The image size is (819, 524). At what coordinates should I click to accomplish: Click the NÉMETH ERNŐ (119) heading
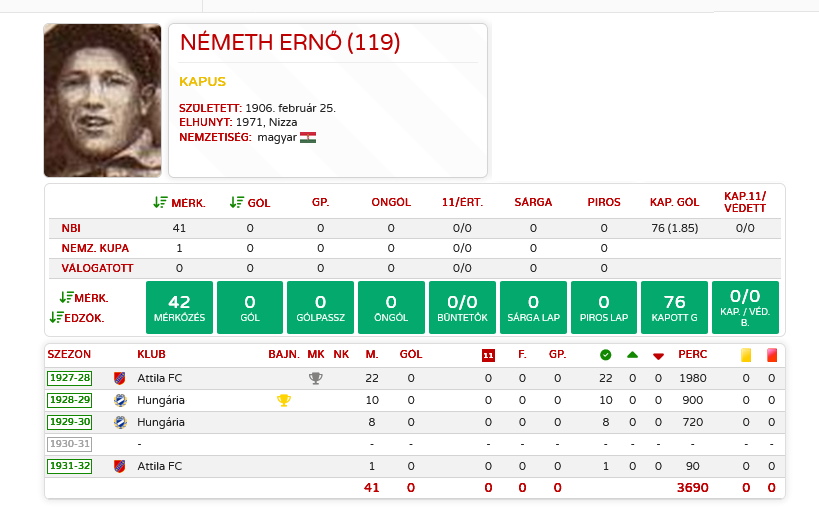(290, 42)
